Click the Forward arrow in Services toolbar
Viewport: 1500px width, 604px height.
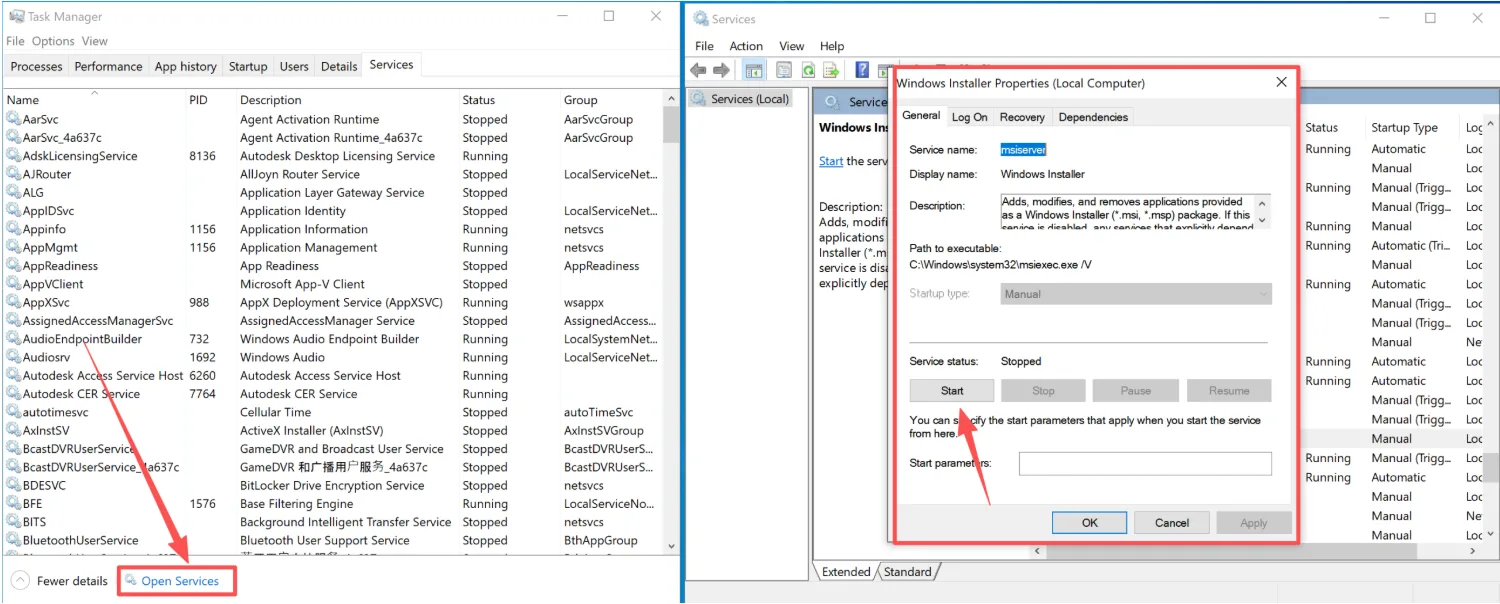pyautogui.click(x=721, y=70)
